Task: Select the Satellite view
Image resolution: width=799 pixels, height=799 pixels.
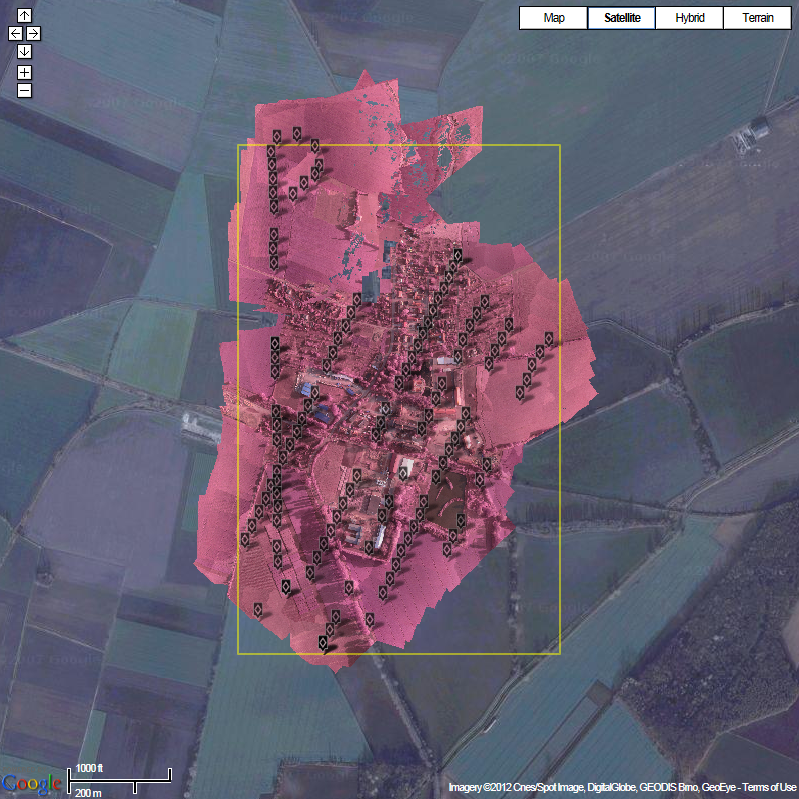Action: (x=622, y=18)
